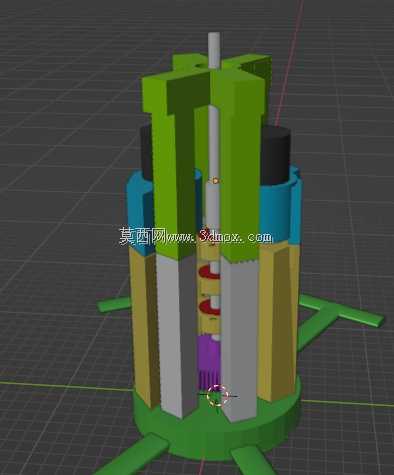Viewport: 394px width, 475px height.
Task: Select the green leg on the left side
Action: click(x=114, y=305)
